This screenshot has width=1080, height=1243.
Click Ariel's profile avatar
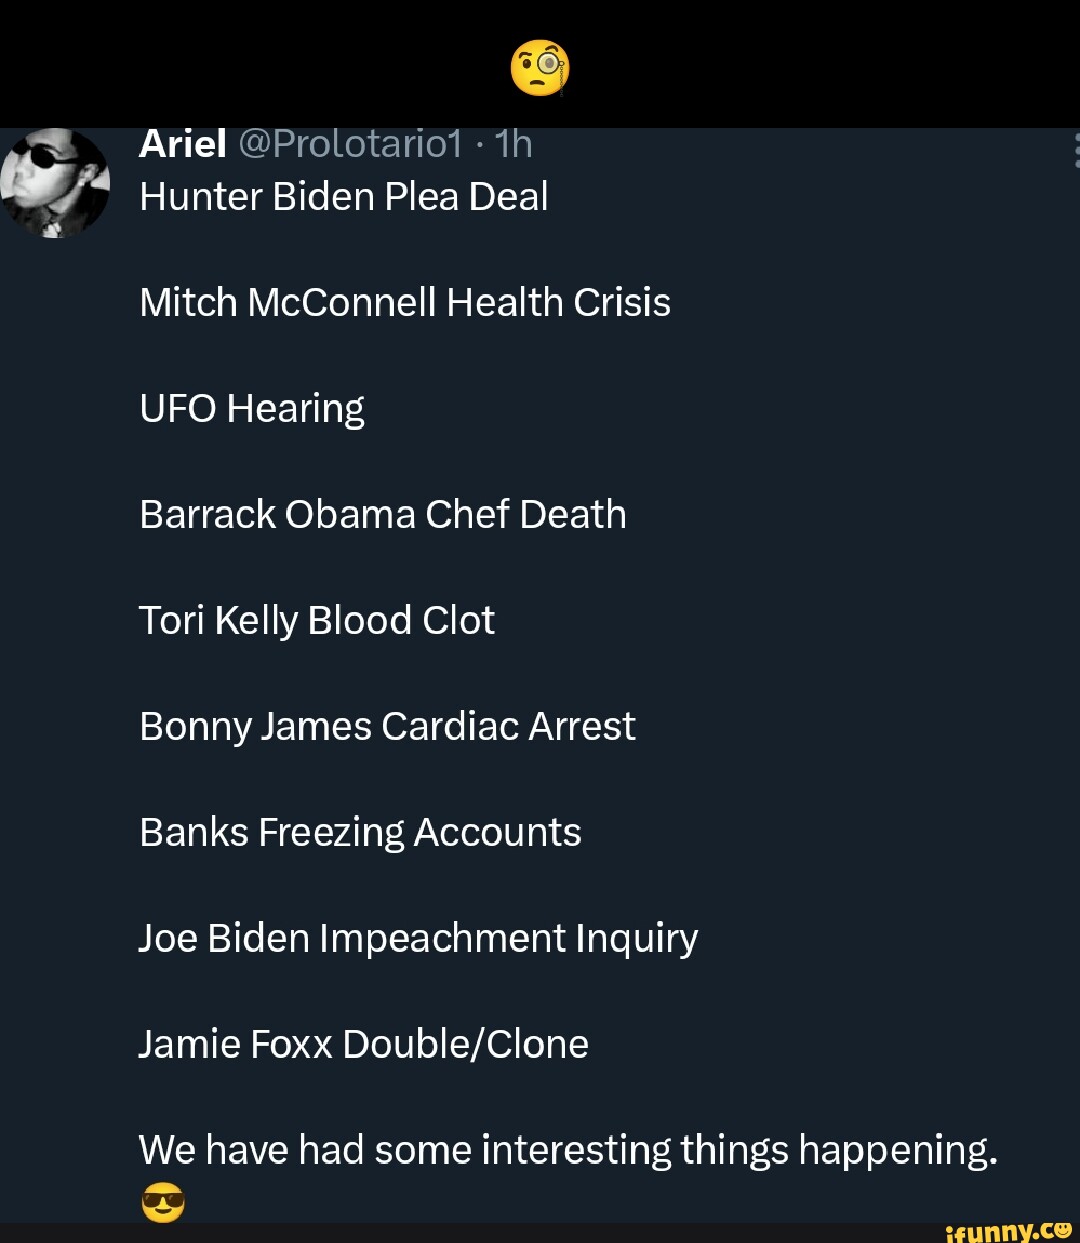55,183
